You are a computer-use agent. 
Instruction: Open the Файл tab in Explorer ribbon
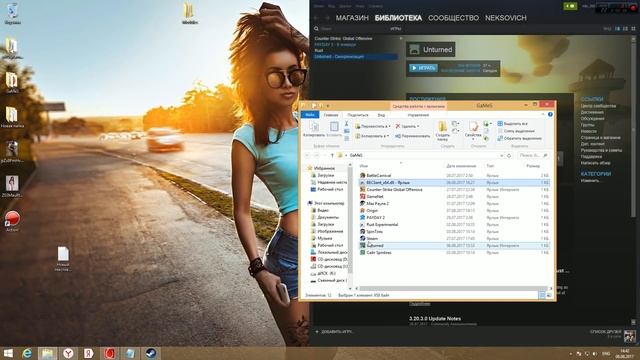point(310,115)
